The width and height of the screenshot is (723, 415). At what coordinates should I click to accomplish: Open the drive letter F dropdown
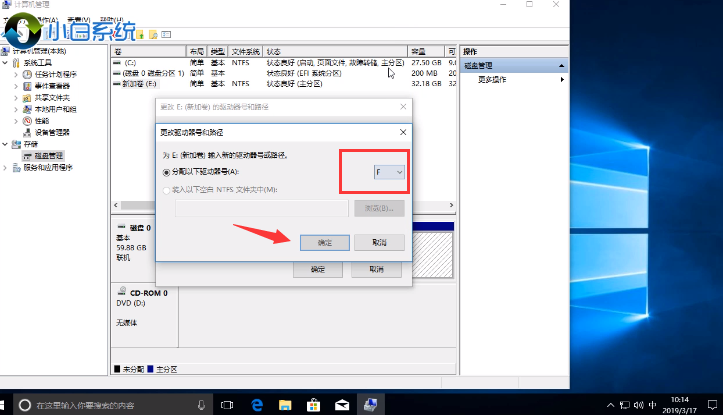click(389, 172)
